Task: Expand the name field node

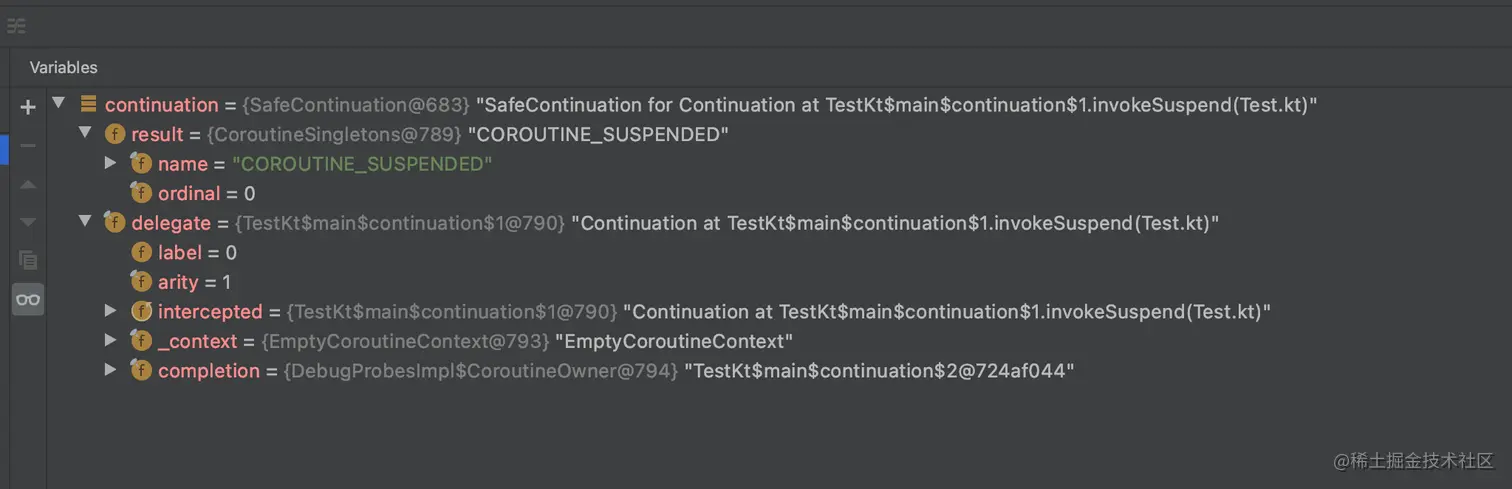Action: coord(111,163)
